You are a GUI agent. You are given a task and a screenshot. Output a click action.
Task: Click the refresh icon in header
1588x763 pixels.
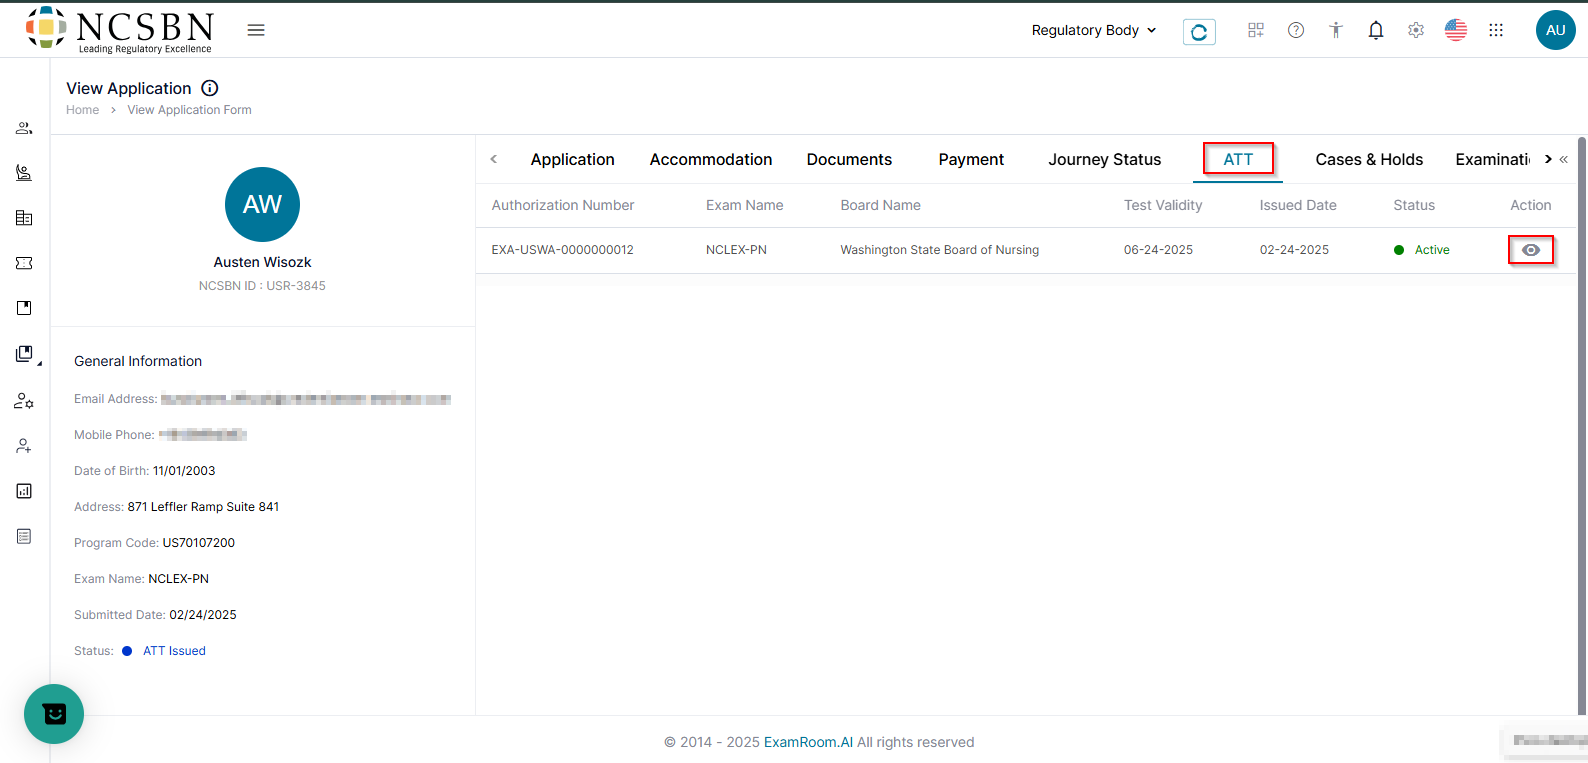tap(1199, 32)
